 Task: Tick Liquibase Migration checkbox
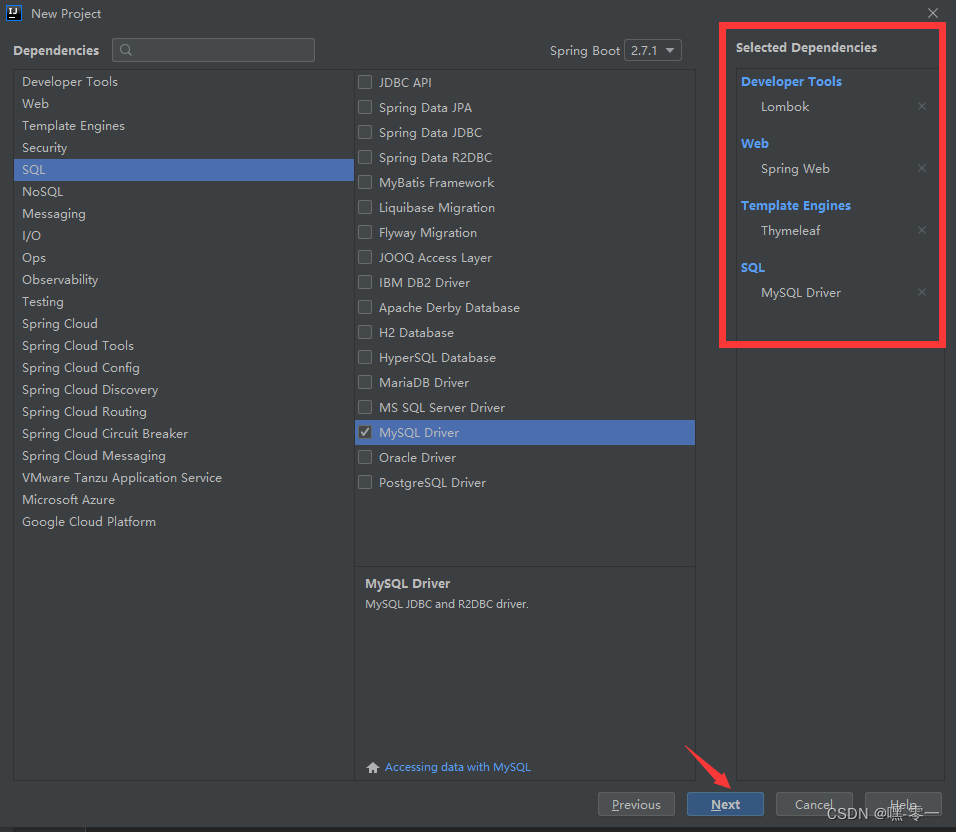pos(365,207)
